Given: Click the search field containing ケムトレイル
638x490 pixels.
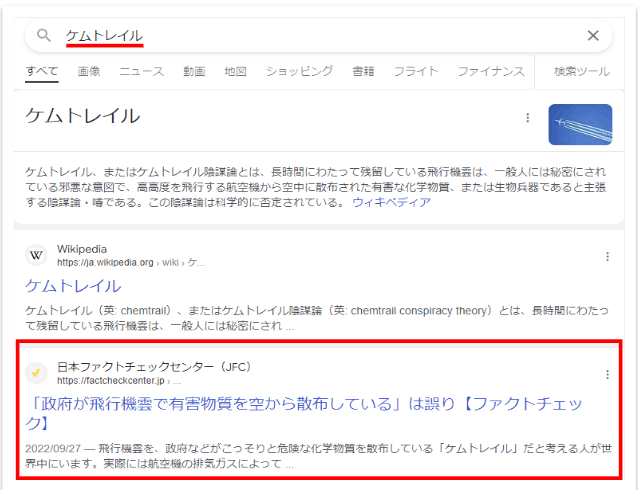Looking at the screenshot, I should pyautogui.click(x=319, y=35).
